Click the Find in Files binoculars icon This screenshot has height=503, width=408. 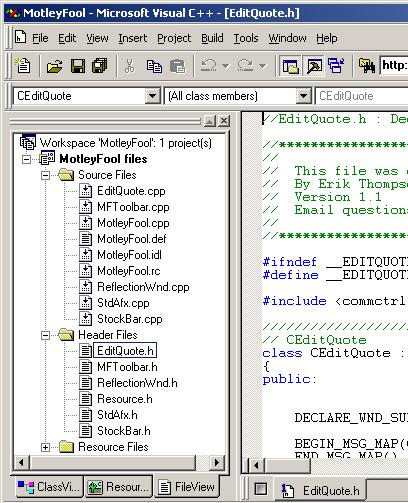367,66
